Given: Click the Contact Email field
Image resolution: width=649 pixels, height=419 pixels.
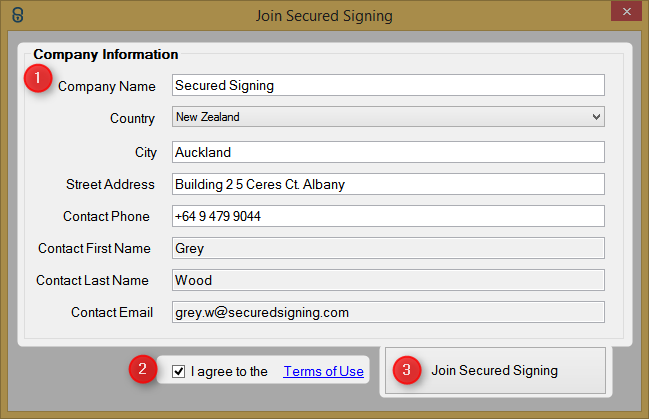Looking at the screenshot, I should (x=388, y=312).
